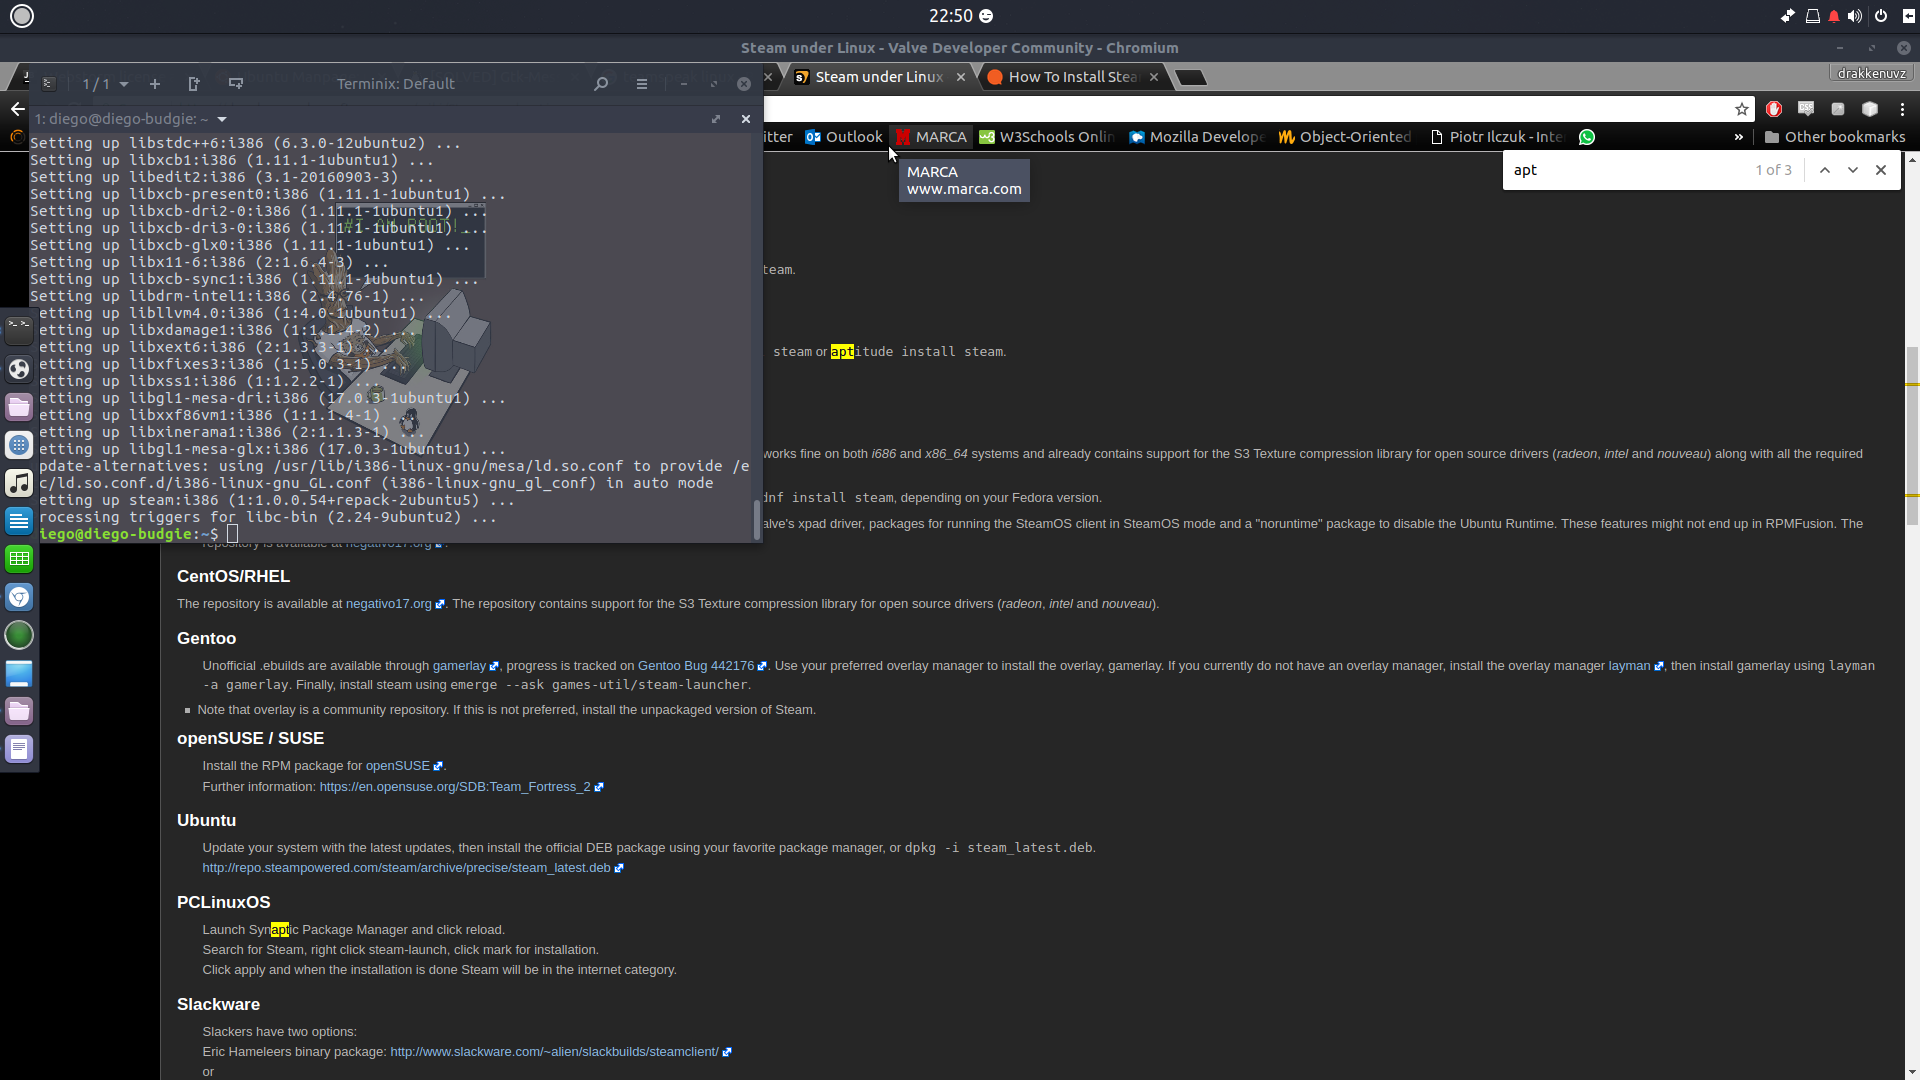The image size is (1920, 1080).
Task: Open the Other bookmarks folder
Action: click(x=1835, y=137)
